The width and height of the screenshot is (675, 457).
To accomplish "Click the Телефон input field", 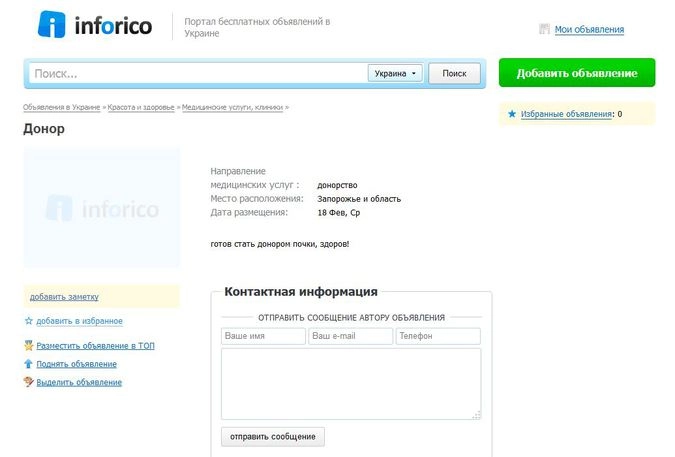I will [x=437, y=337].
